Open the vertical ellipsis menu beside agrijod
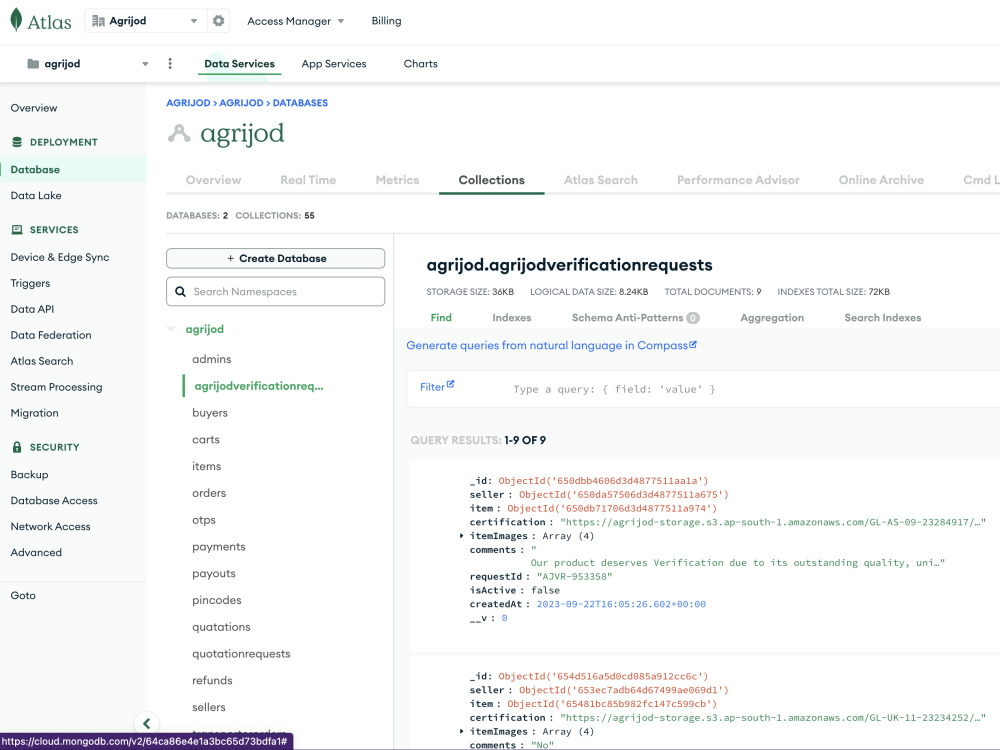The height and width of the screenshot is (750, 1000). pos(170,63)
